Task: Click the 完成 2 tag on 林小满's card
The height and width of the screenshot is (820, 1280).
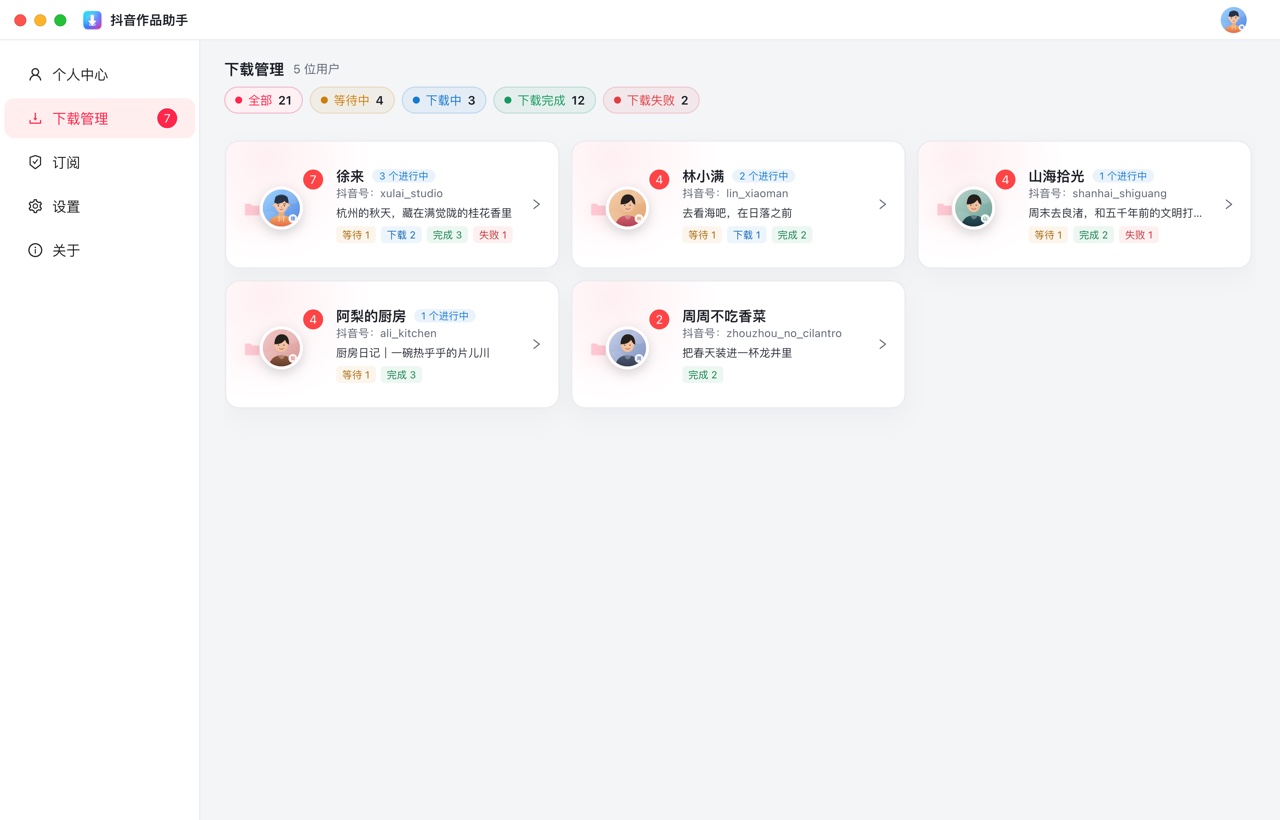Action: pos(792,235)
